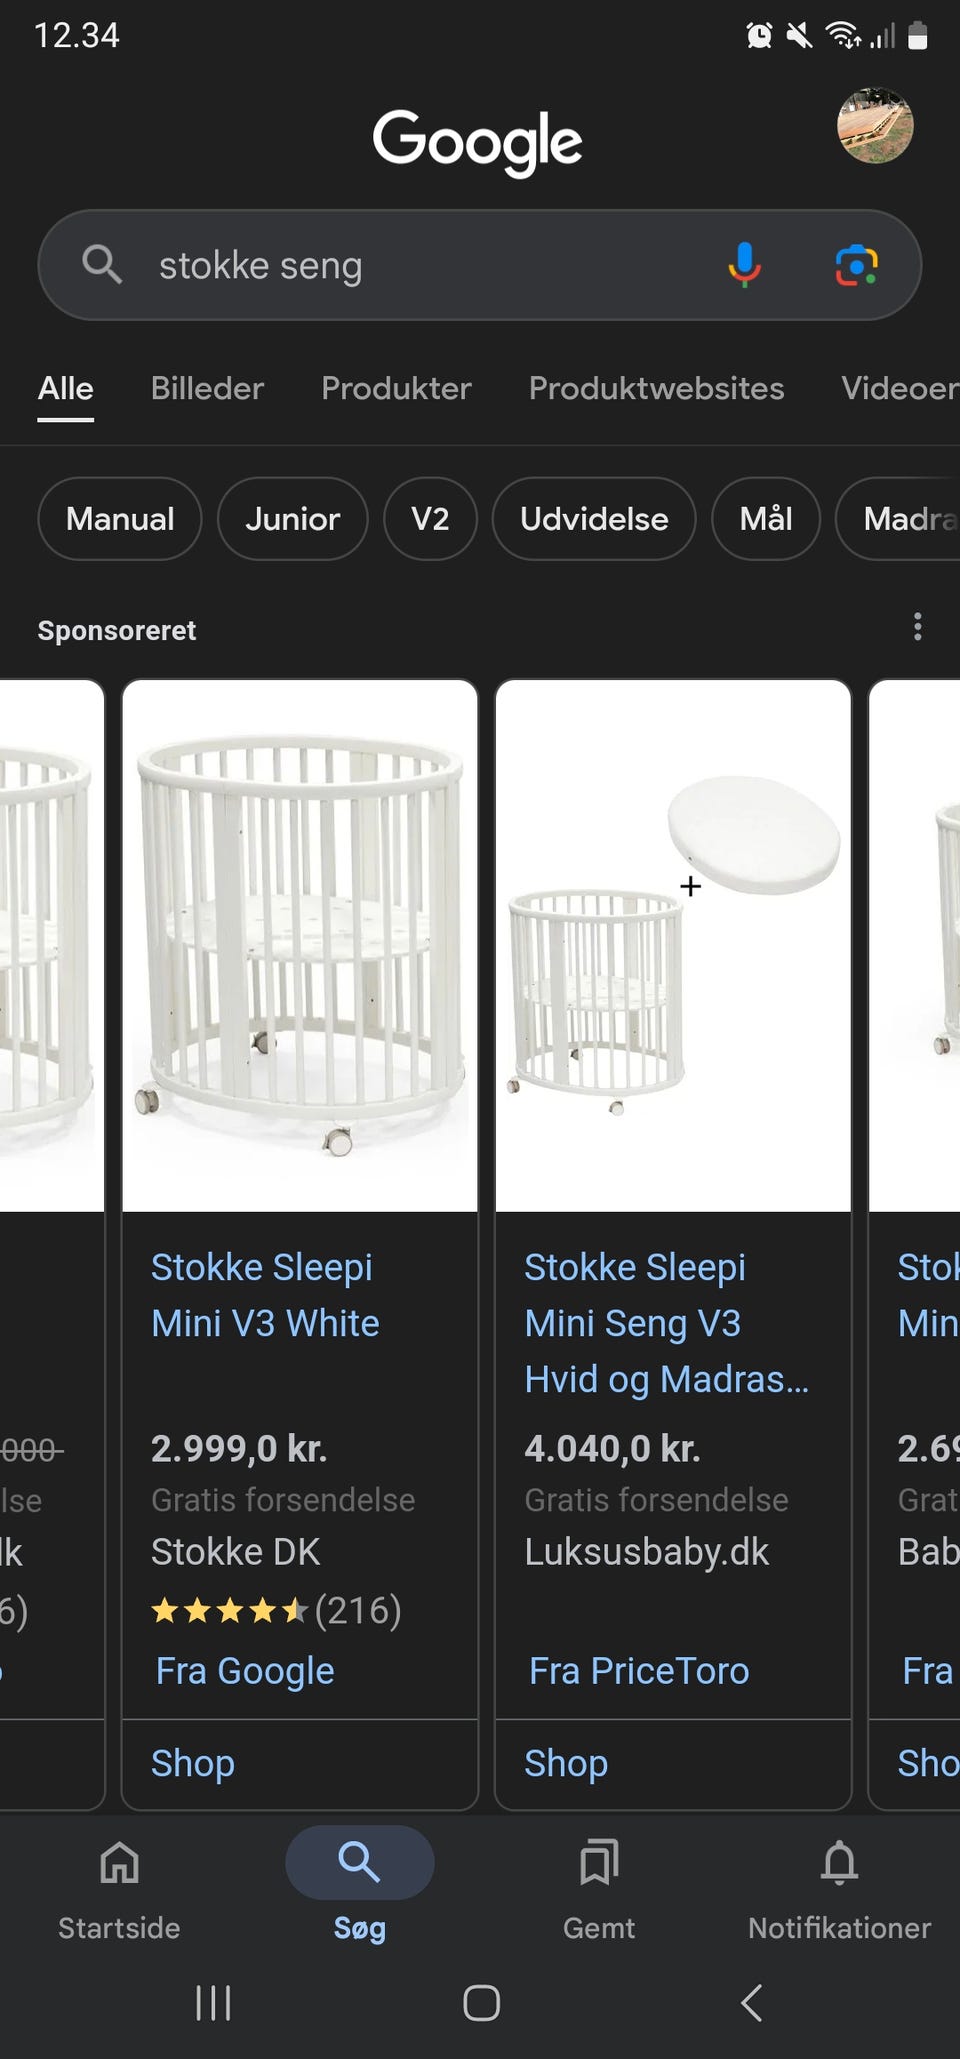The width and height of the screenshot is (960, 2059).
Task: Switch to the Produkter tab
Action: coord(396,389)
